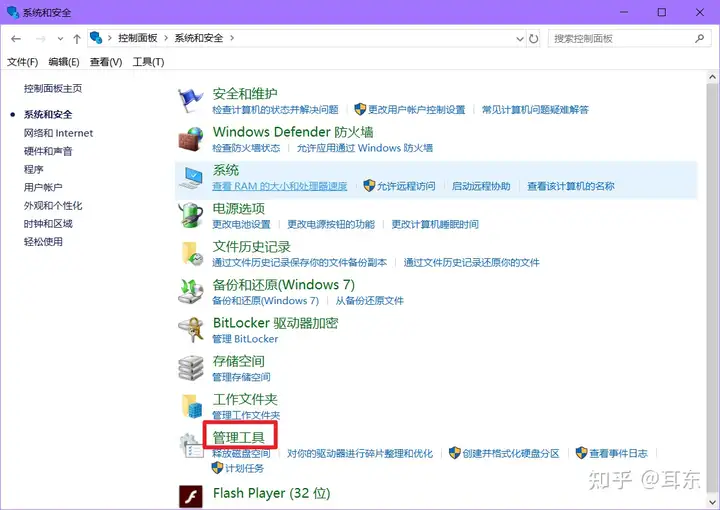The height and width of the screenshot is (510, 720).
Task: Click 查看 RAM 的大小和处理器速度 link
Action: point(280,186)
